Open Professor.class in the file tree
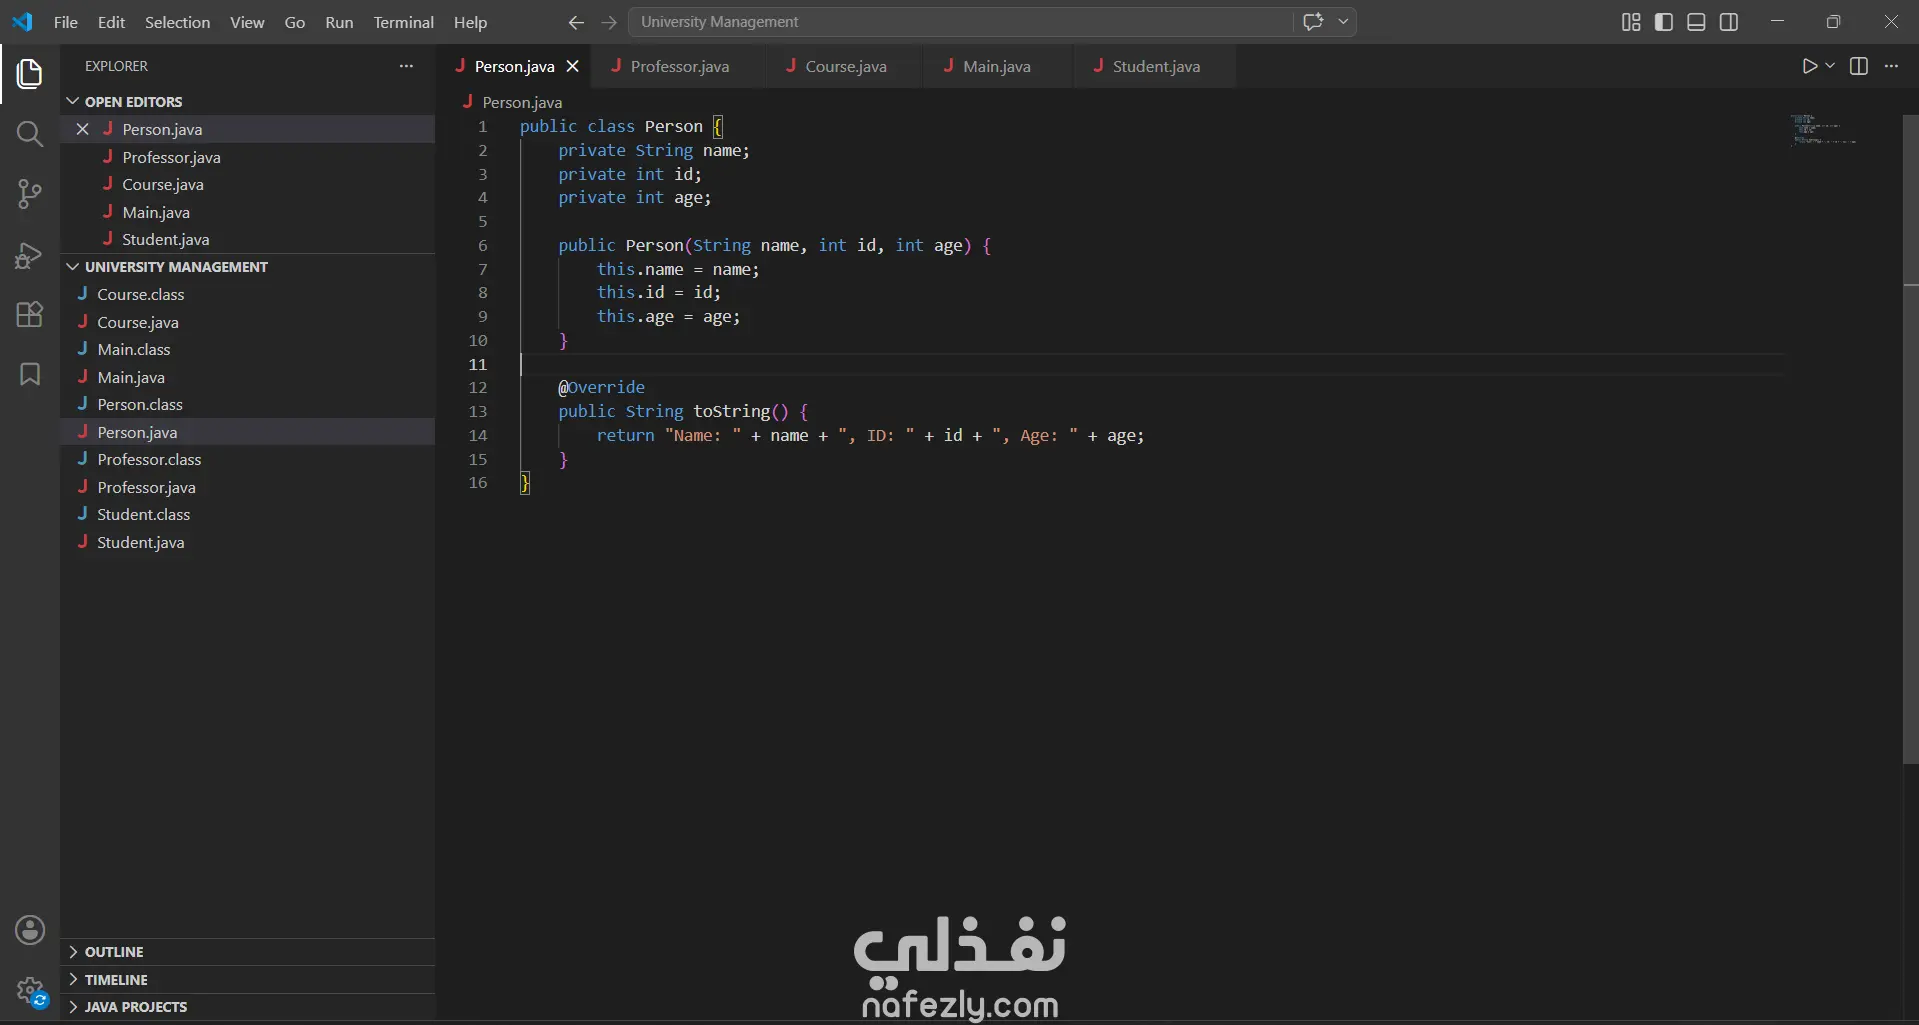Viewport: 1919px width, 1025px height. 247,459
